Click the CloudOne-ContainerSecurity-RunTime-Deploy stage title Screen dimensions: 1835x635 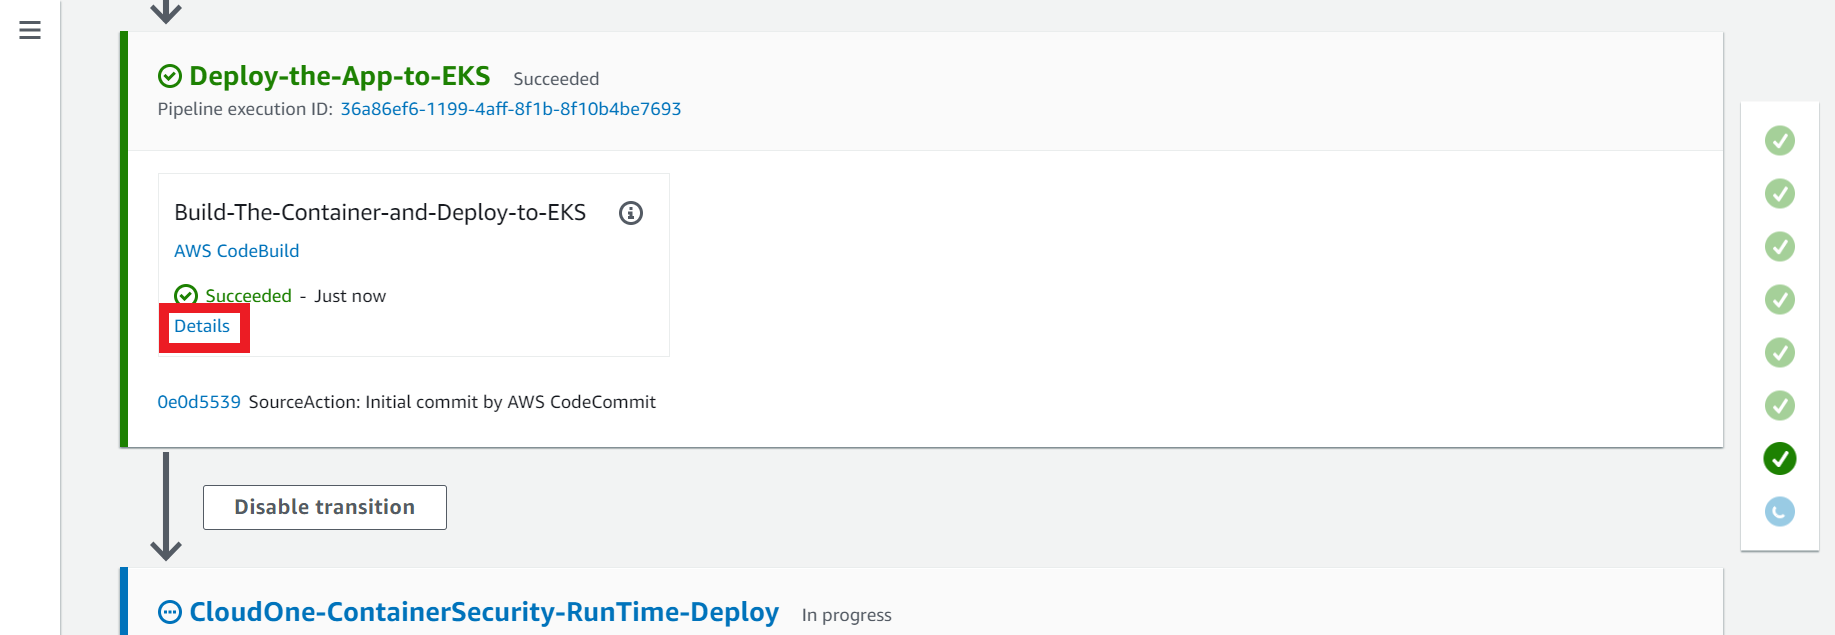[x=484, y=612]
